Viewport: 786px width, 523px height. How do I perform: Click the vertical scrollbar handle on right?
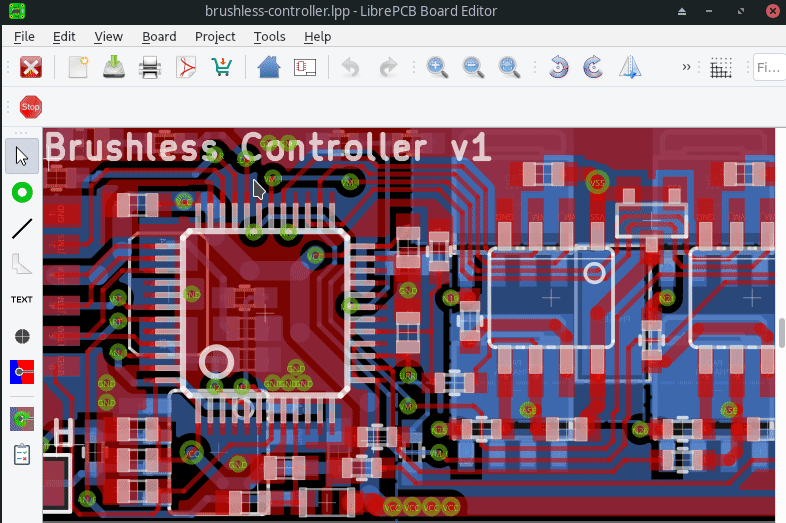[781, 332]
